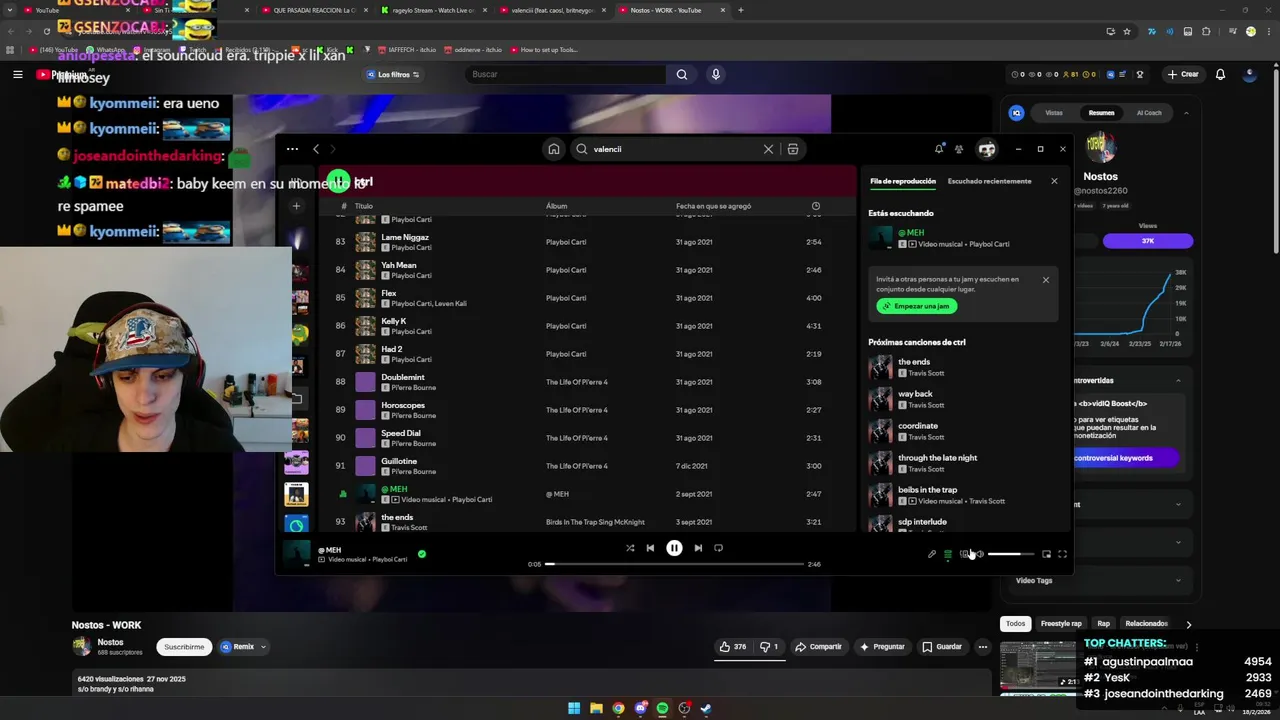Open the lyrics microphone icon in Spotify
The image size is (1280, 720).
pyautogui.click(x=932, y=554)
